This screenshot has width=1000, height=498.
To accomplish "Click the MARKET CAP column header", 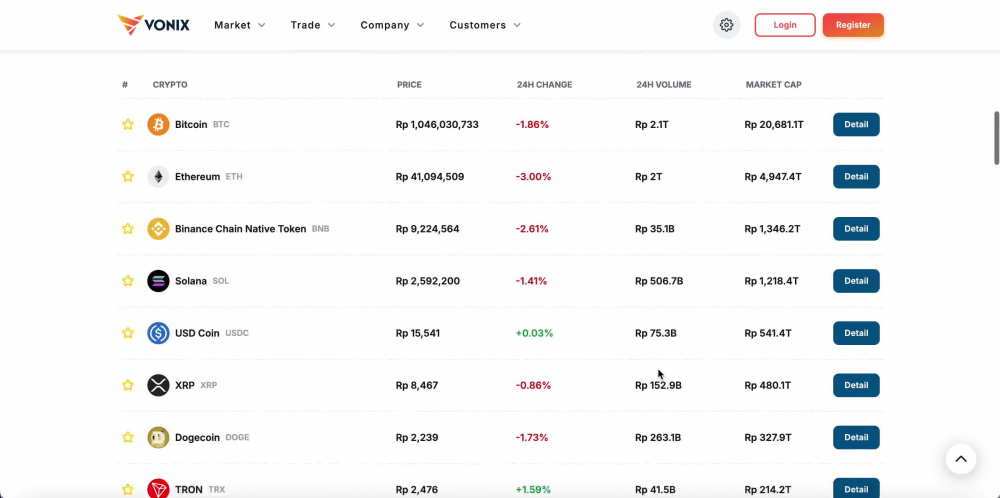I will [774, 85].
